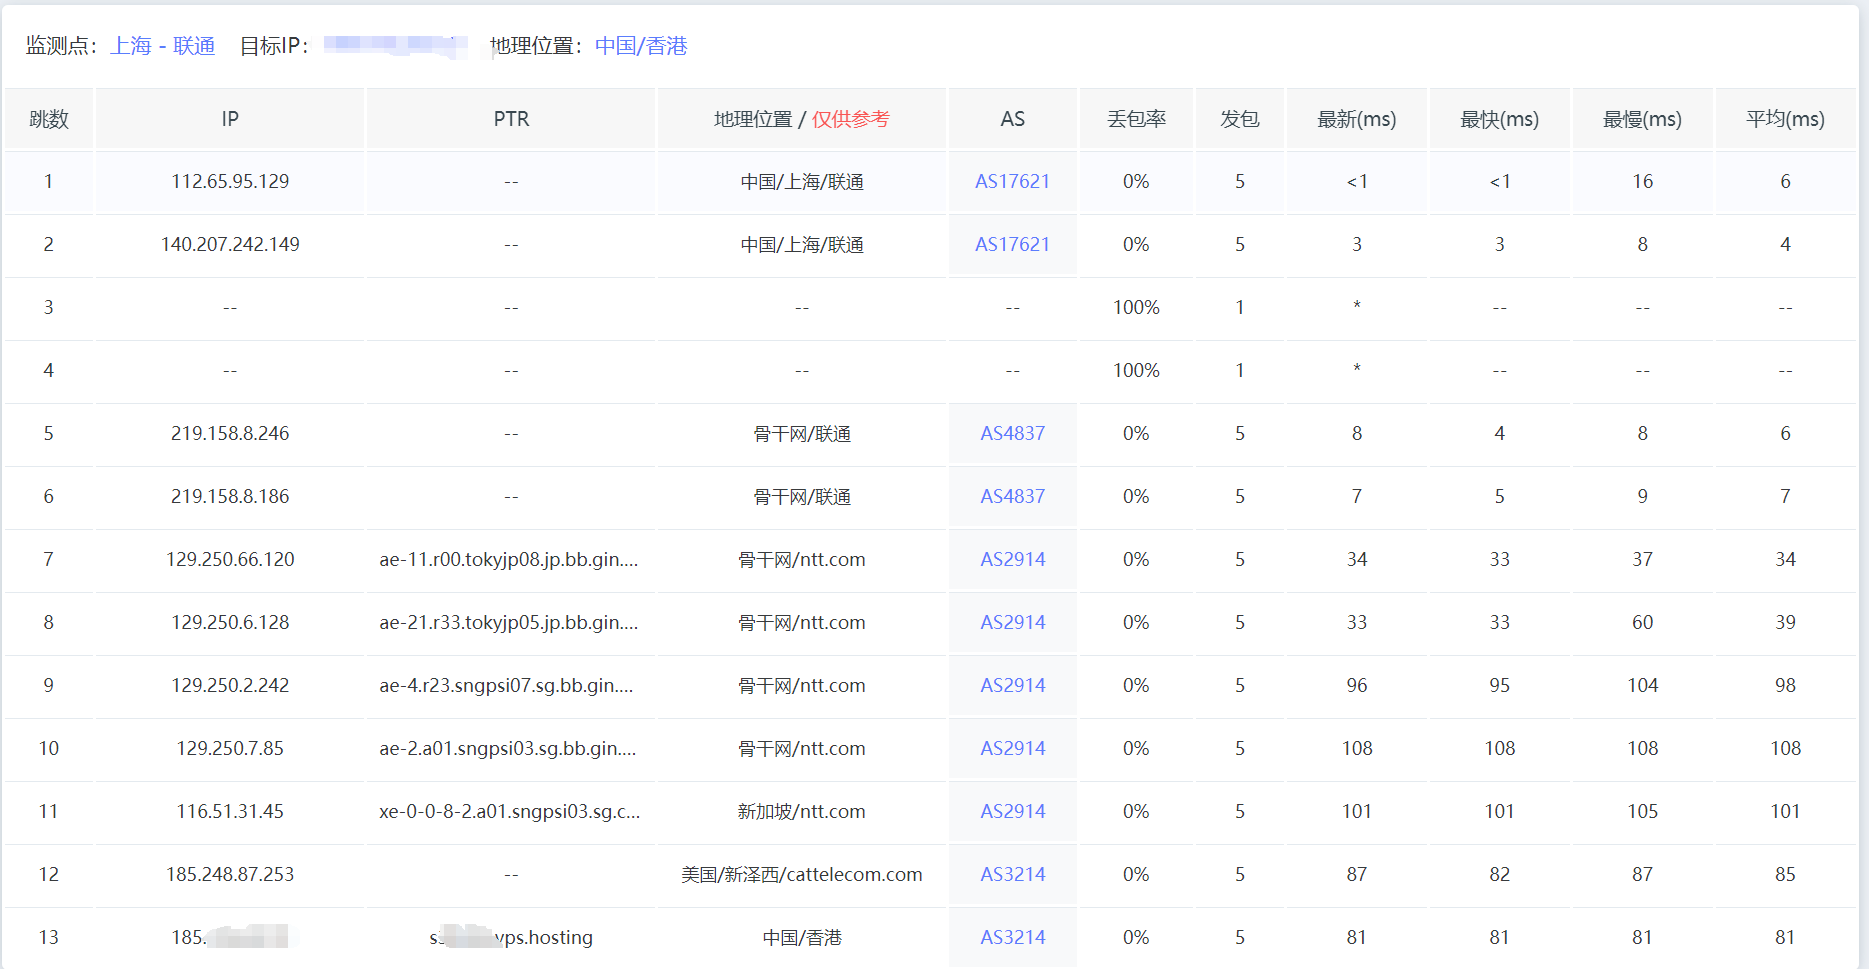1869x969 pixels.
Task: Select IP cell 129.250.7.85
Action: [230, 748]
